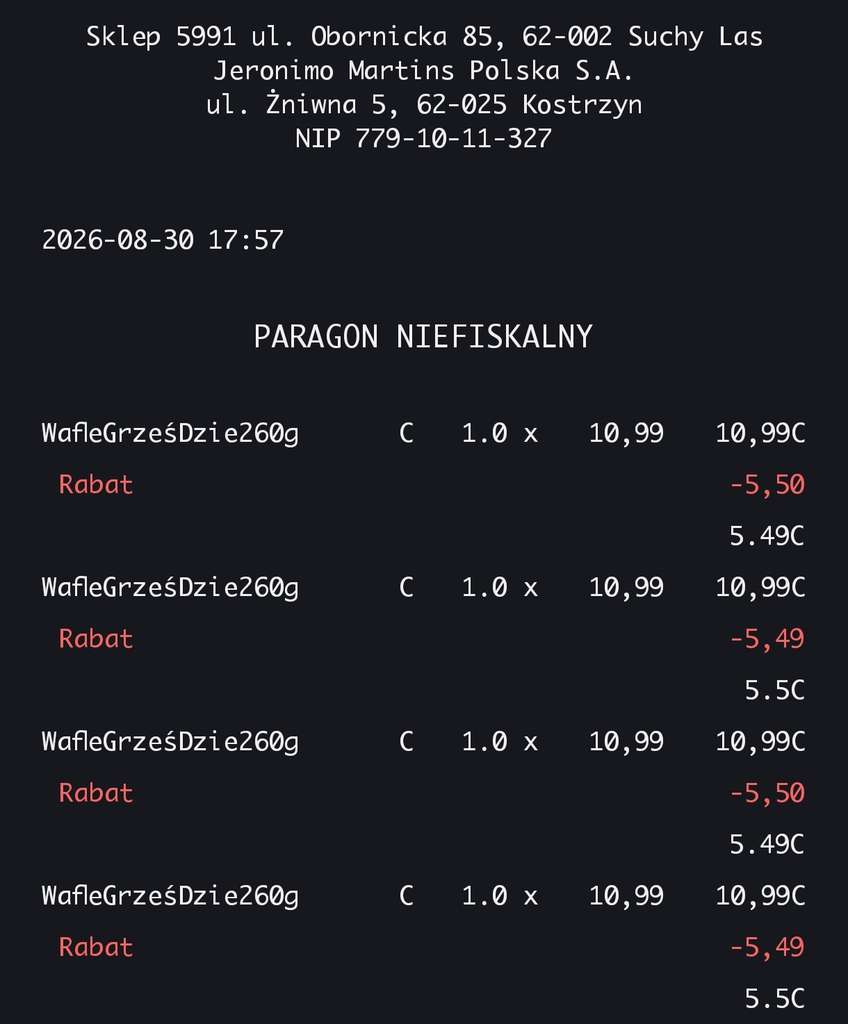Click the second 5.49C subtotal
The width and height of the screenshot is (848, 1024).
[x=767, y=844]
